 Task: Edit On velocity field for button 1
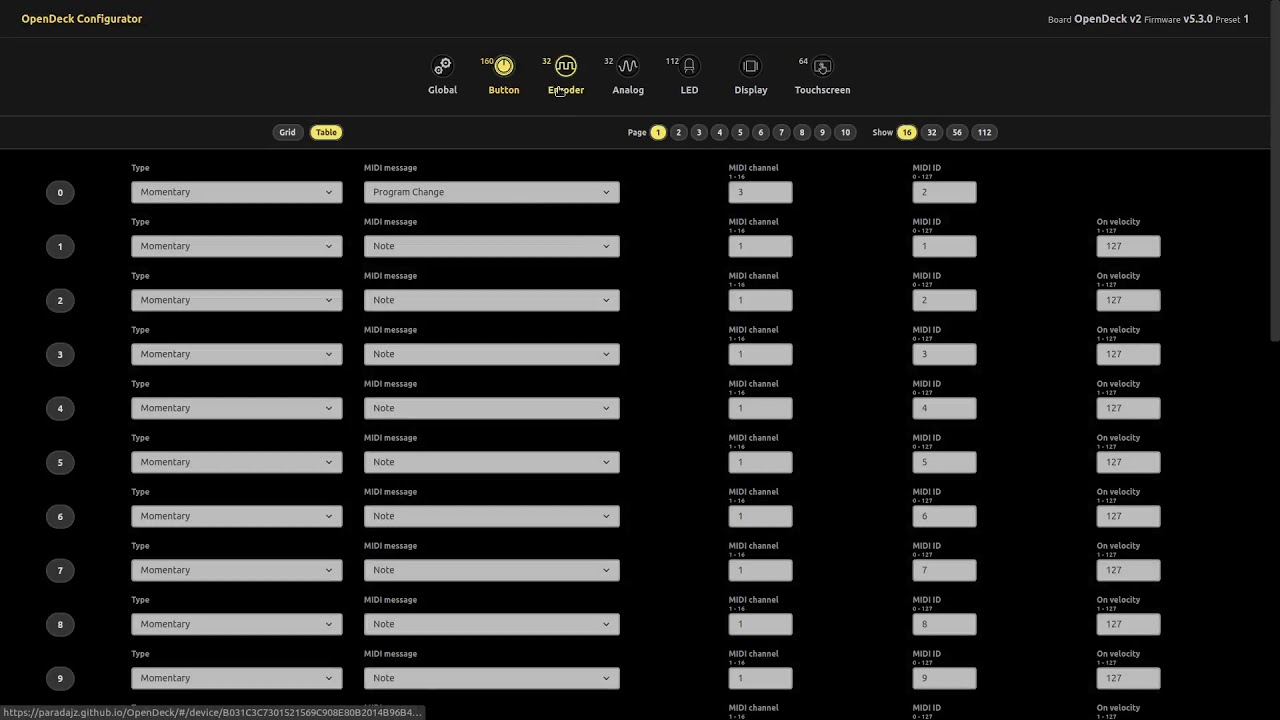click(1129, 246)
